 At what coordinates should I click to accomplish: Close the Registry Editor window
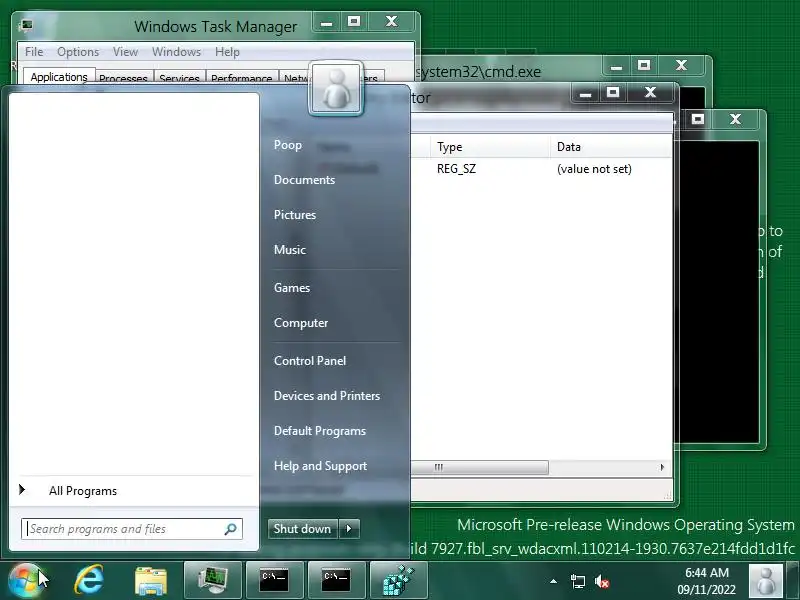coord(650,93)
